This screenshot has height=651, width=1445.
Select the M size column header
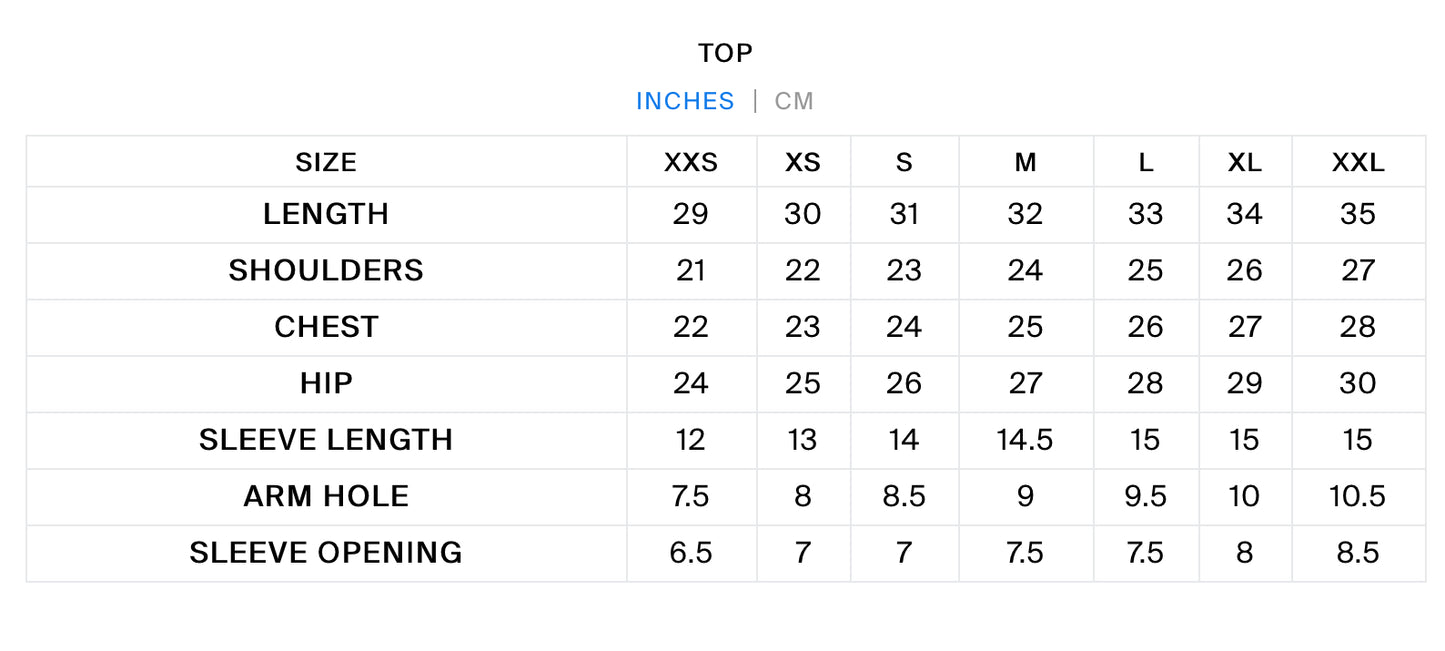[x=1025, y=163]
